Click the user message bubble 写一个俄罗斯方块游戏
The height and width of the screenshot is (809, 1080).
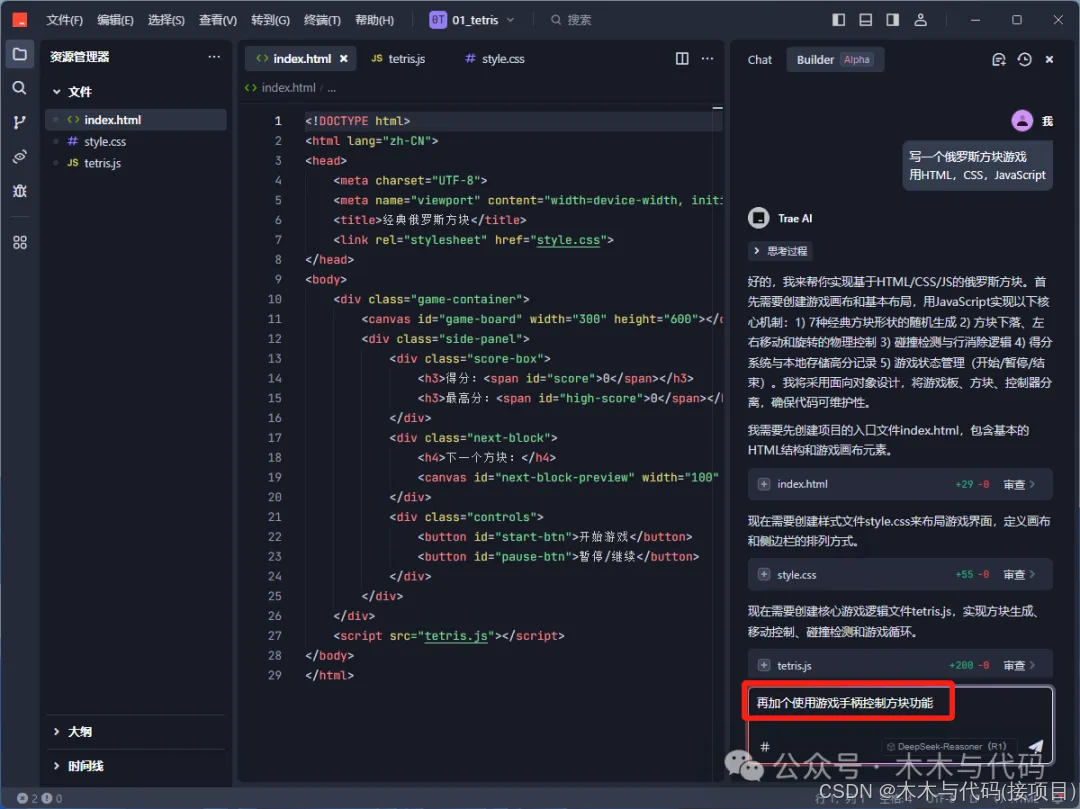coord(977,166)
